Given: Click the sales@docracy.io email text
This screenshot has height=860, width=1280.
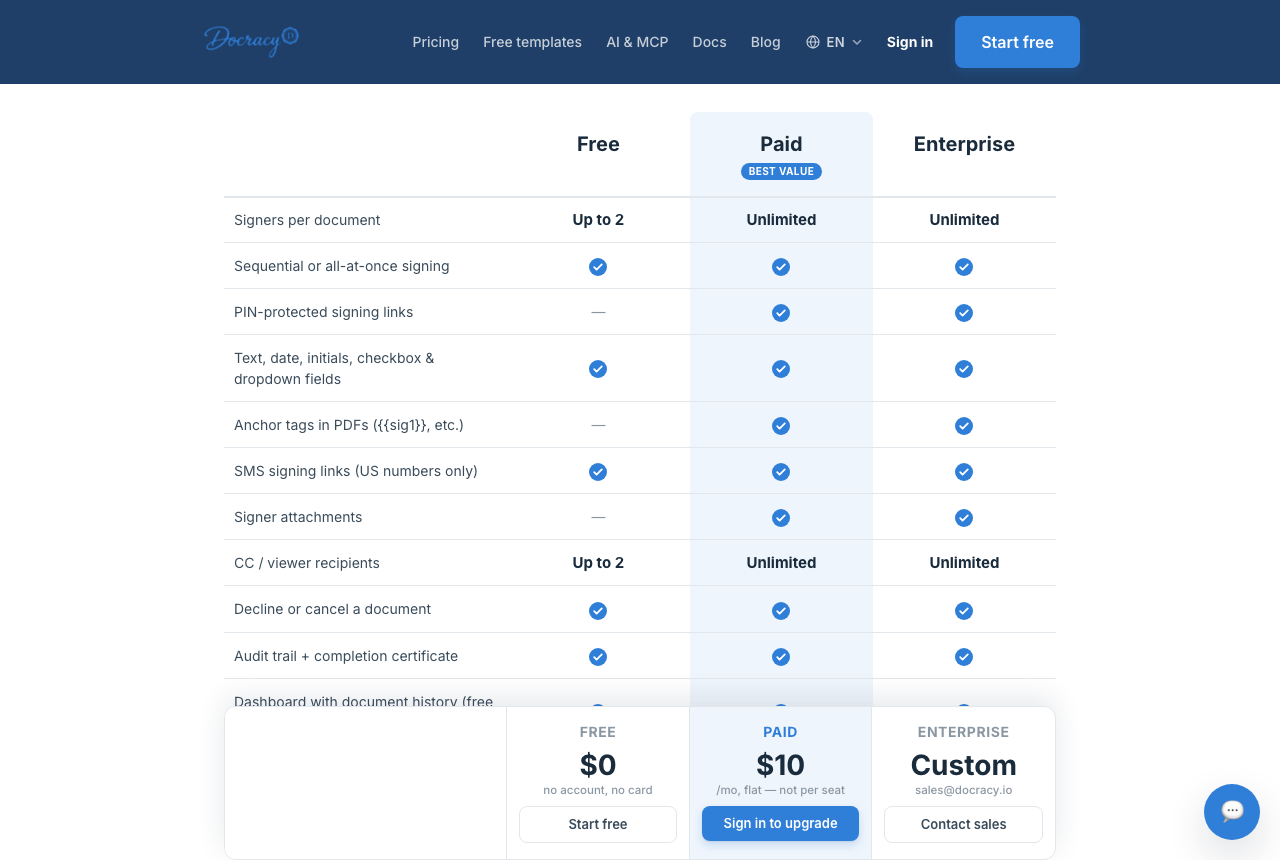Looking at the screenshot, I should pos(963,790).
